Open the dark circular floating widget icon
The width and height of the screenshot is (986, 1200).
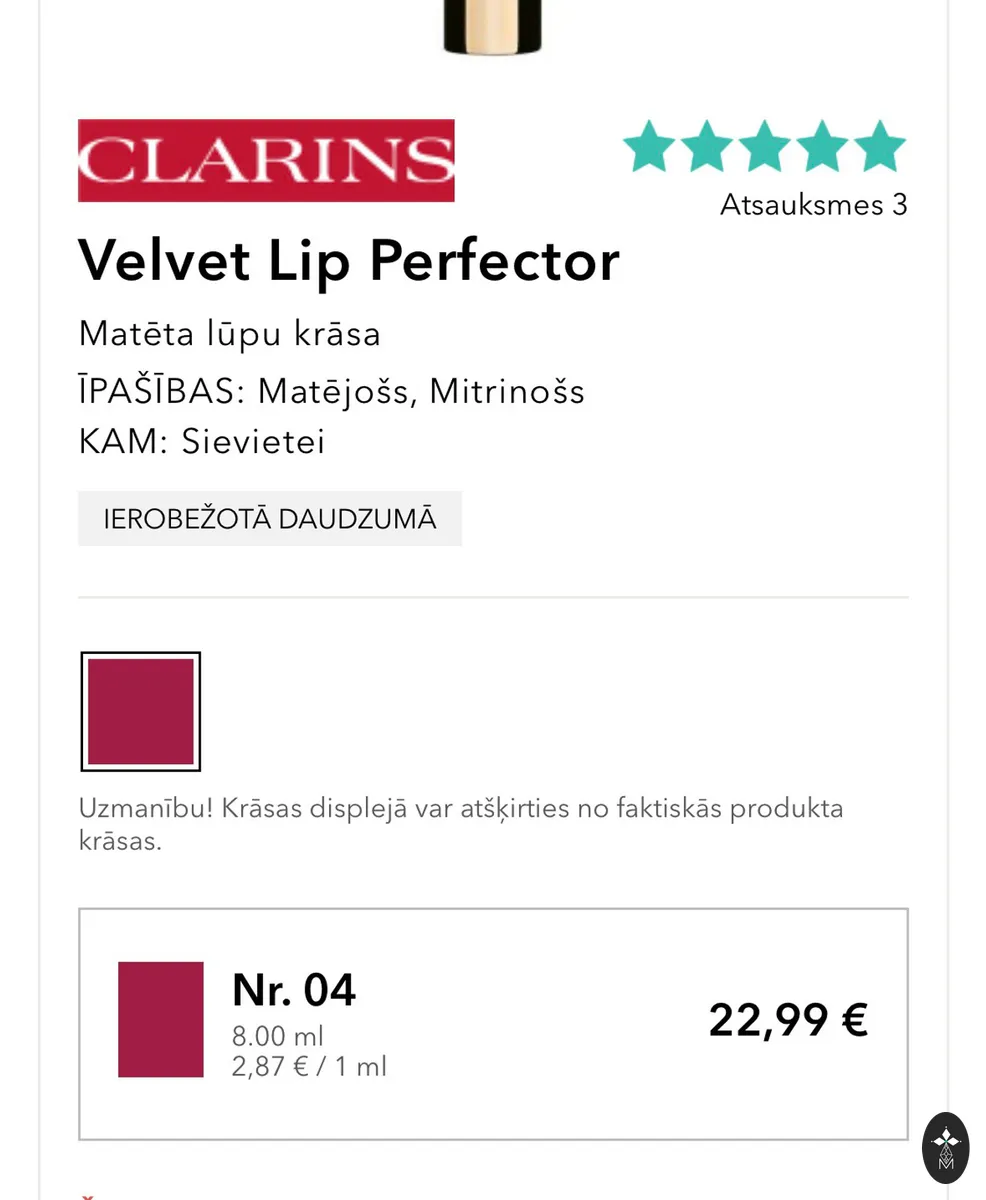pyautogui.click(x=945, y=1148)
